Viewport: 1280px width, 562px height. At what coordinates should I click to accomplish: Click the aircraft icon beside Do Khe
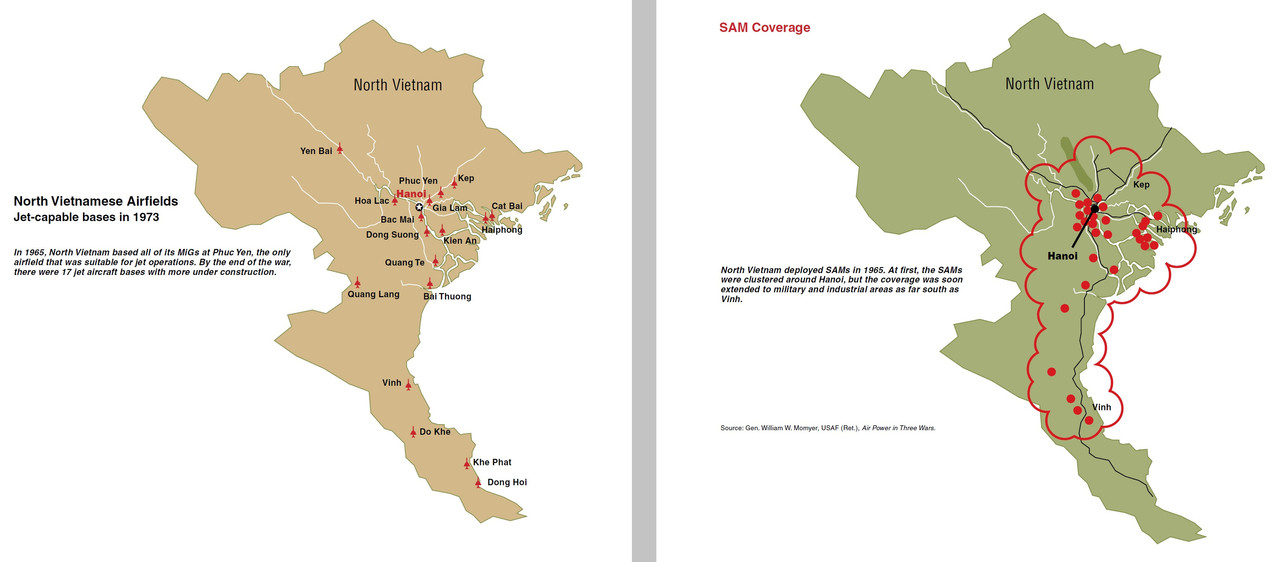[x=413, y=432]
